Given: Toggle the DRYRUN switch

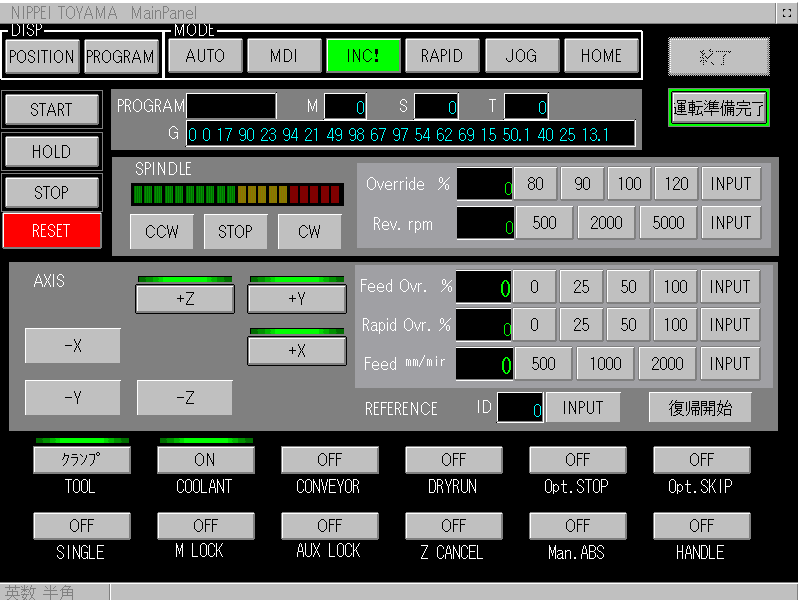Looking at the screenshot, I should [x=453, y=460].
